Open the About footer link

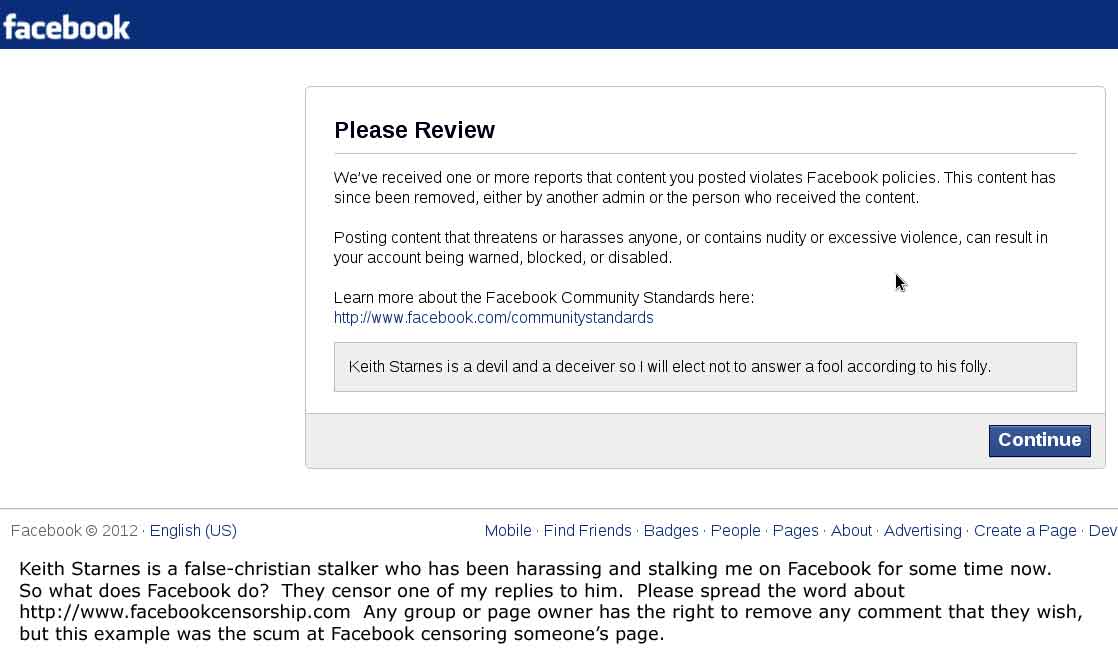(x=851, y=531)
